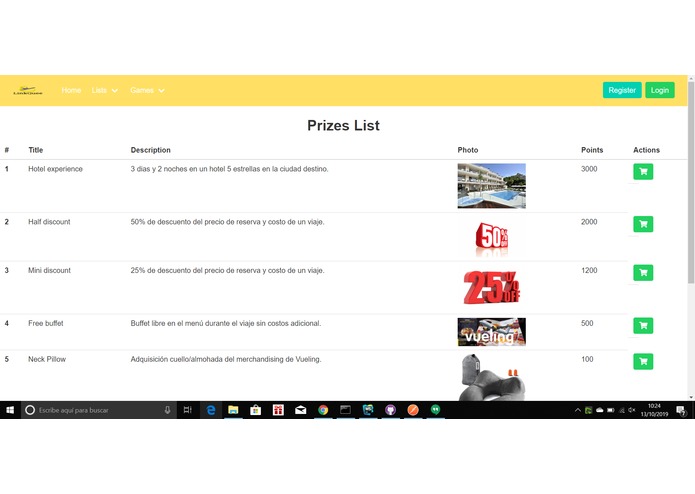
Task: Click the '3 dias y 2 noches' description
Action: point(229,169)
